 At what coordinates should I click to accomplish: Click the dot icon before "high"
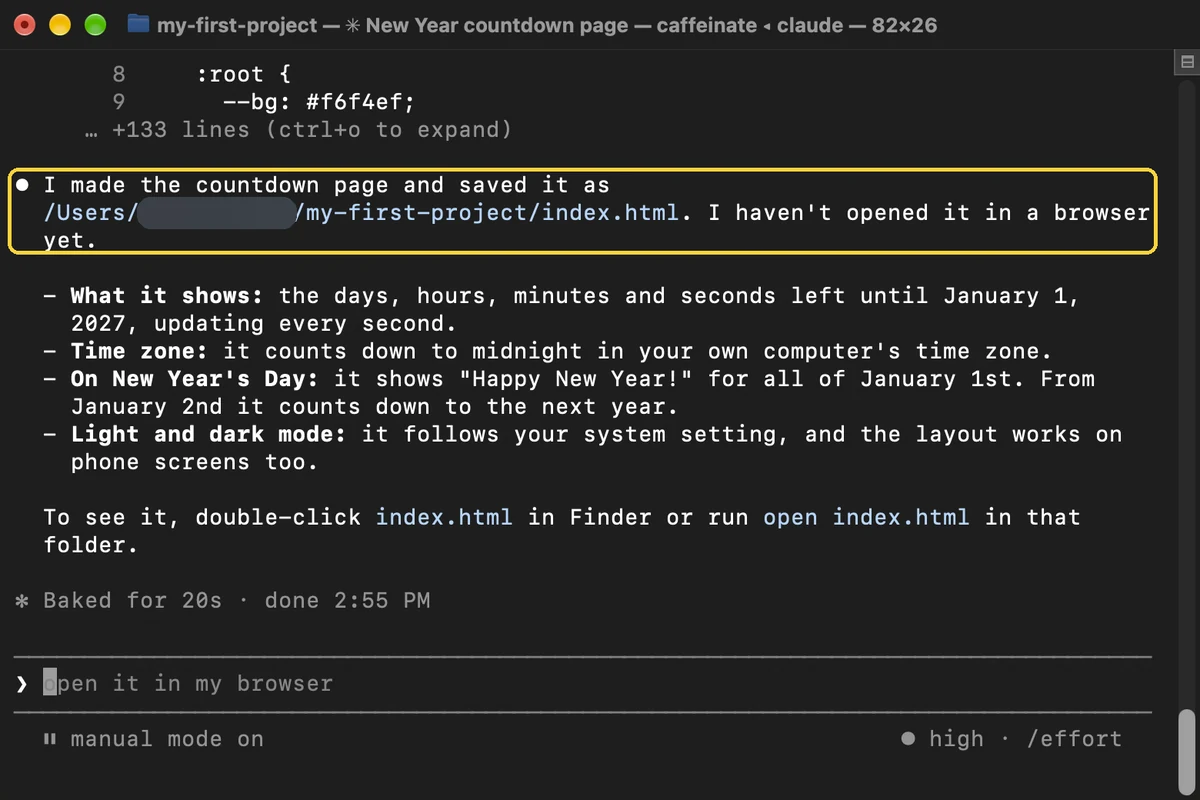click(x=908, y=739)
